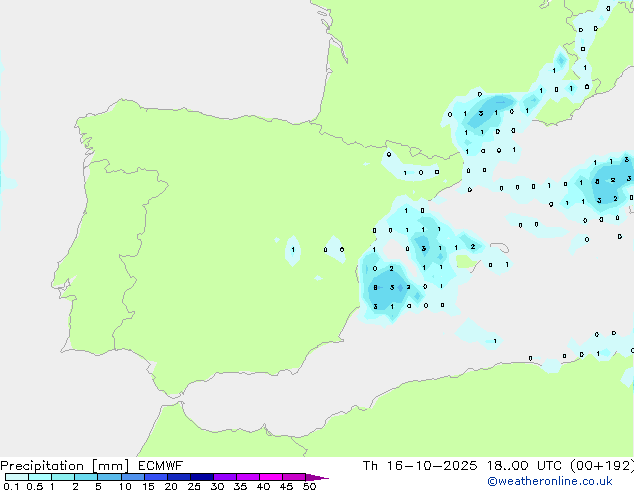
Task: Click the 'ECMWF' model label
Action: [161, 466]
